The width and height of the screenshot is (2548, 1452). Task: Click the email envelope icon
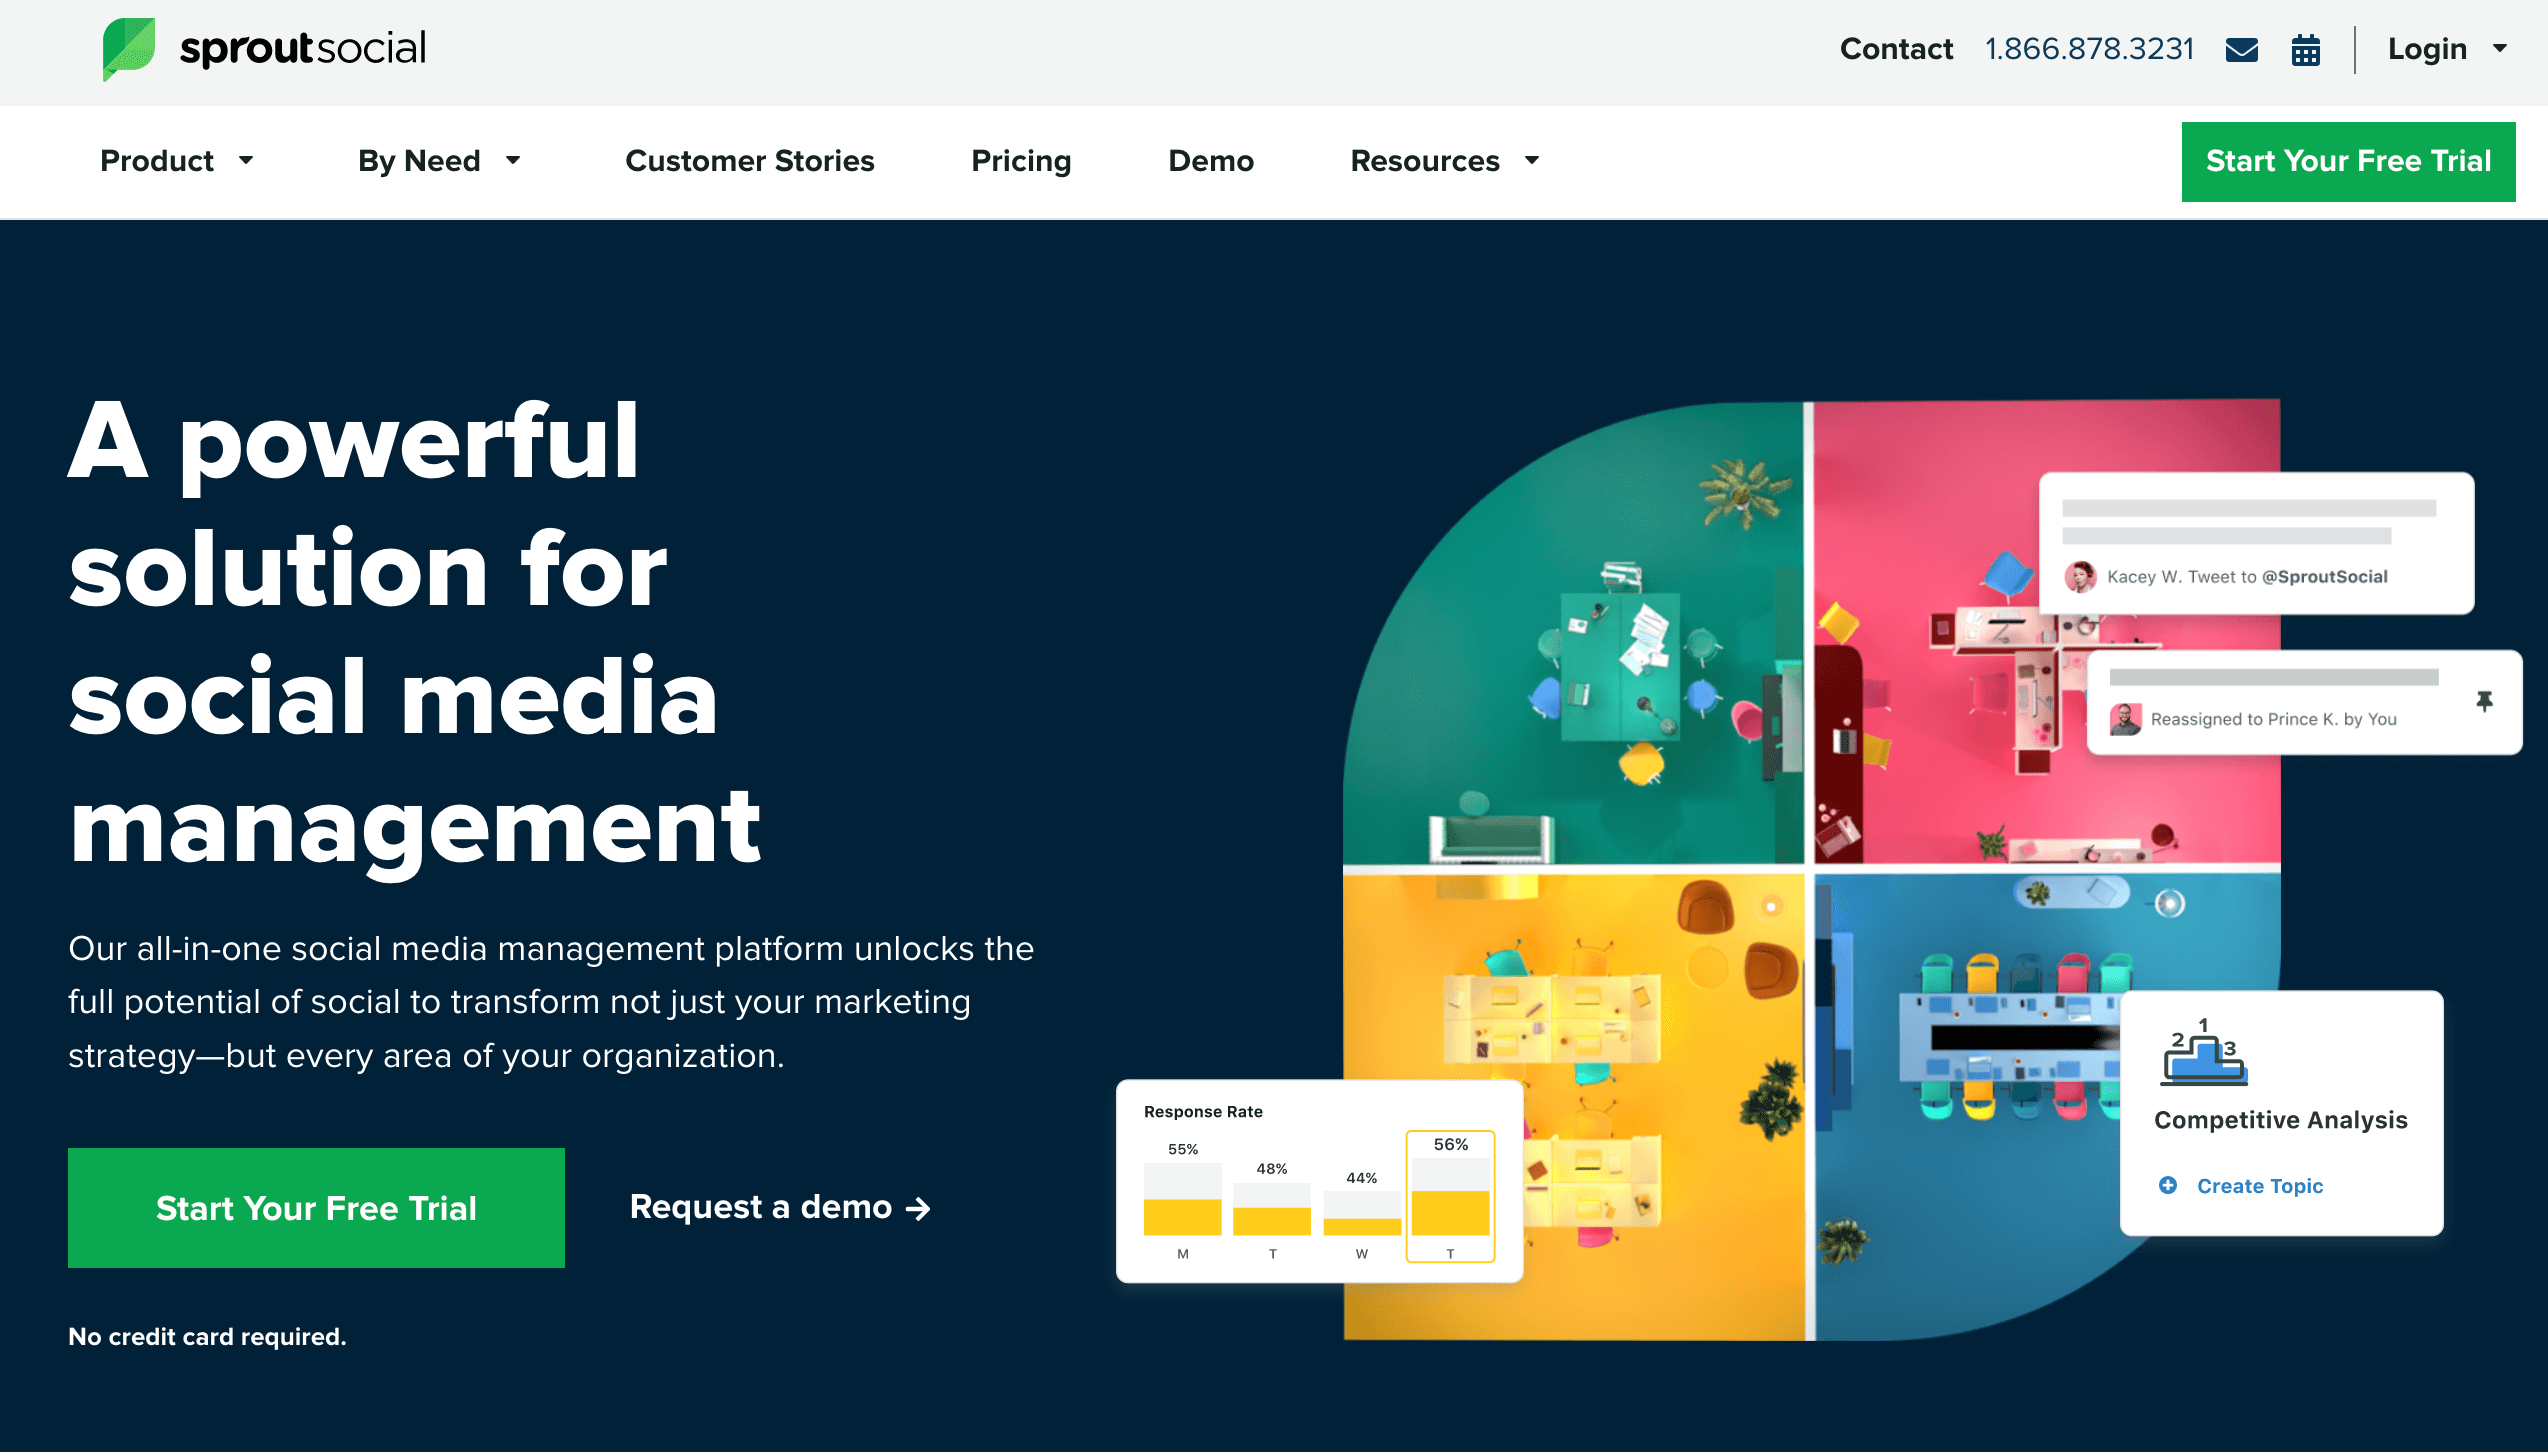click(x=2242, y=47)
